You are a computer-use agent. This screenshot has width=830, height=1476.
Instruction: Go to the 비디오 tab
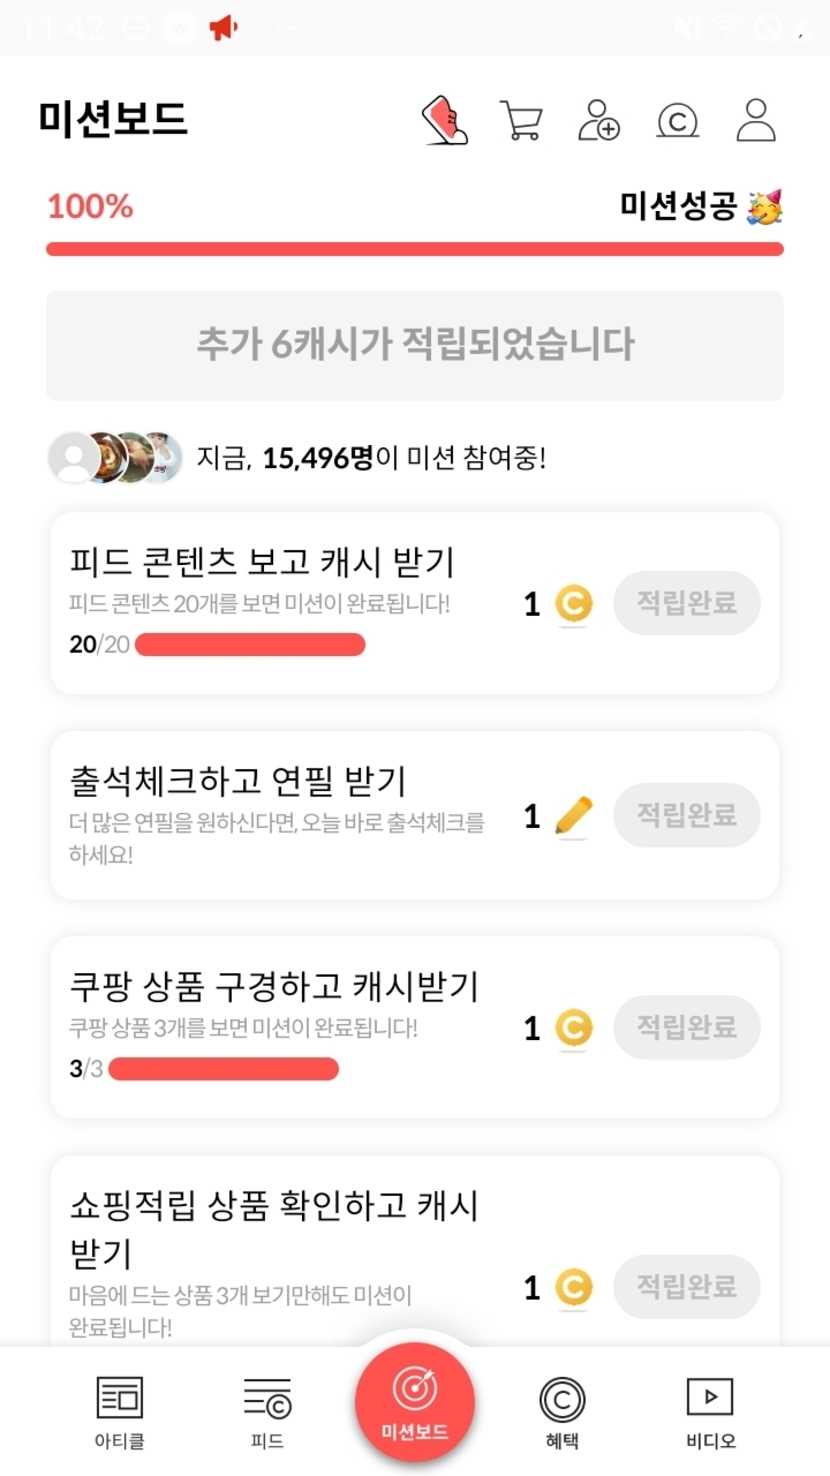coord(710,1411)
